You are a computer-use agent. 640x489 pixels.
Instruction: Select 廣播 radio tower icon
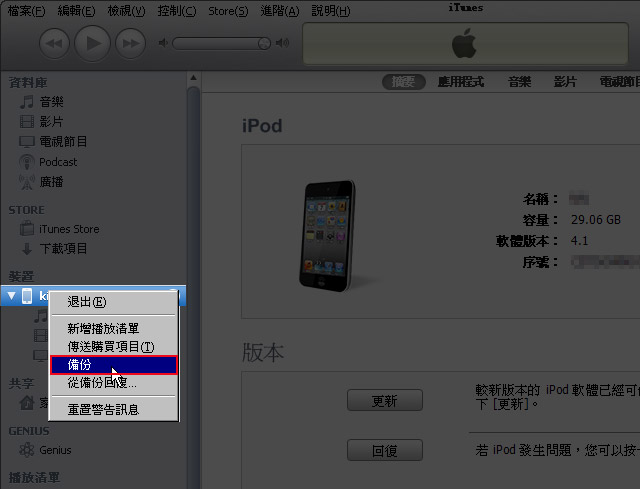(x=27, y=182)
